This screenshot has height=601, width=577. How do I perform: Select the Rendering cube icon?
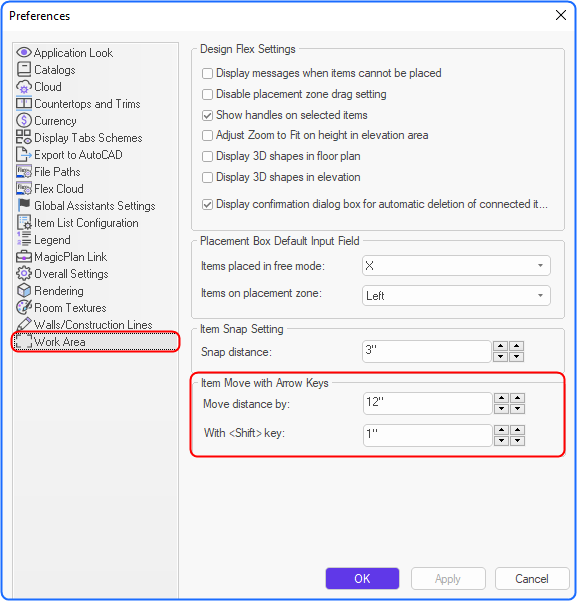pos(24,291)
